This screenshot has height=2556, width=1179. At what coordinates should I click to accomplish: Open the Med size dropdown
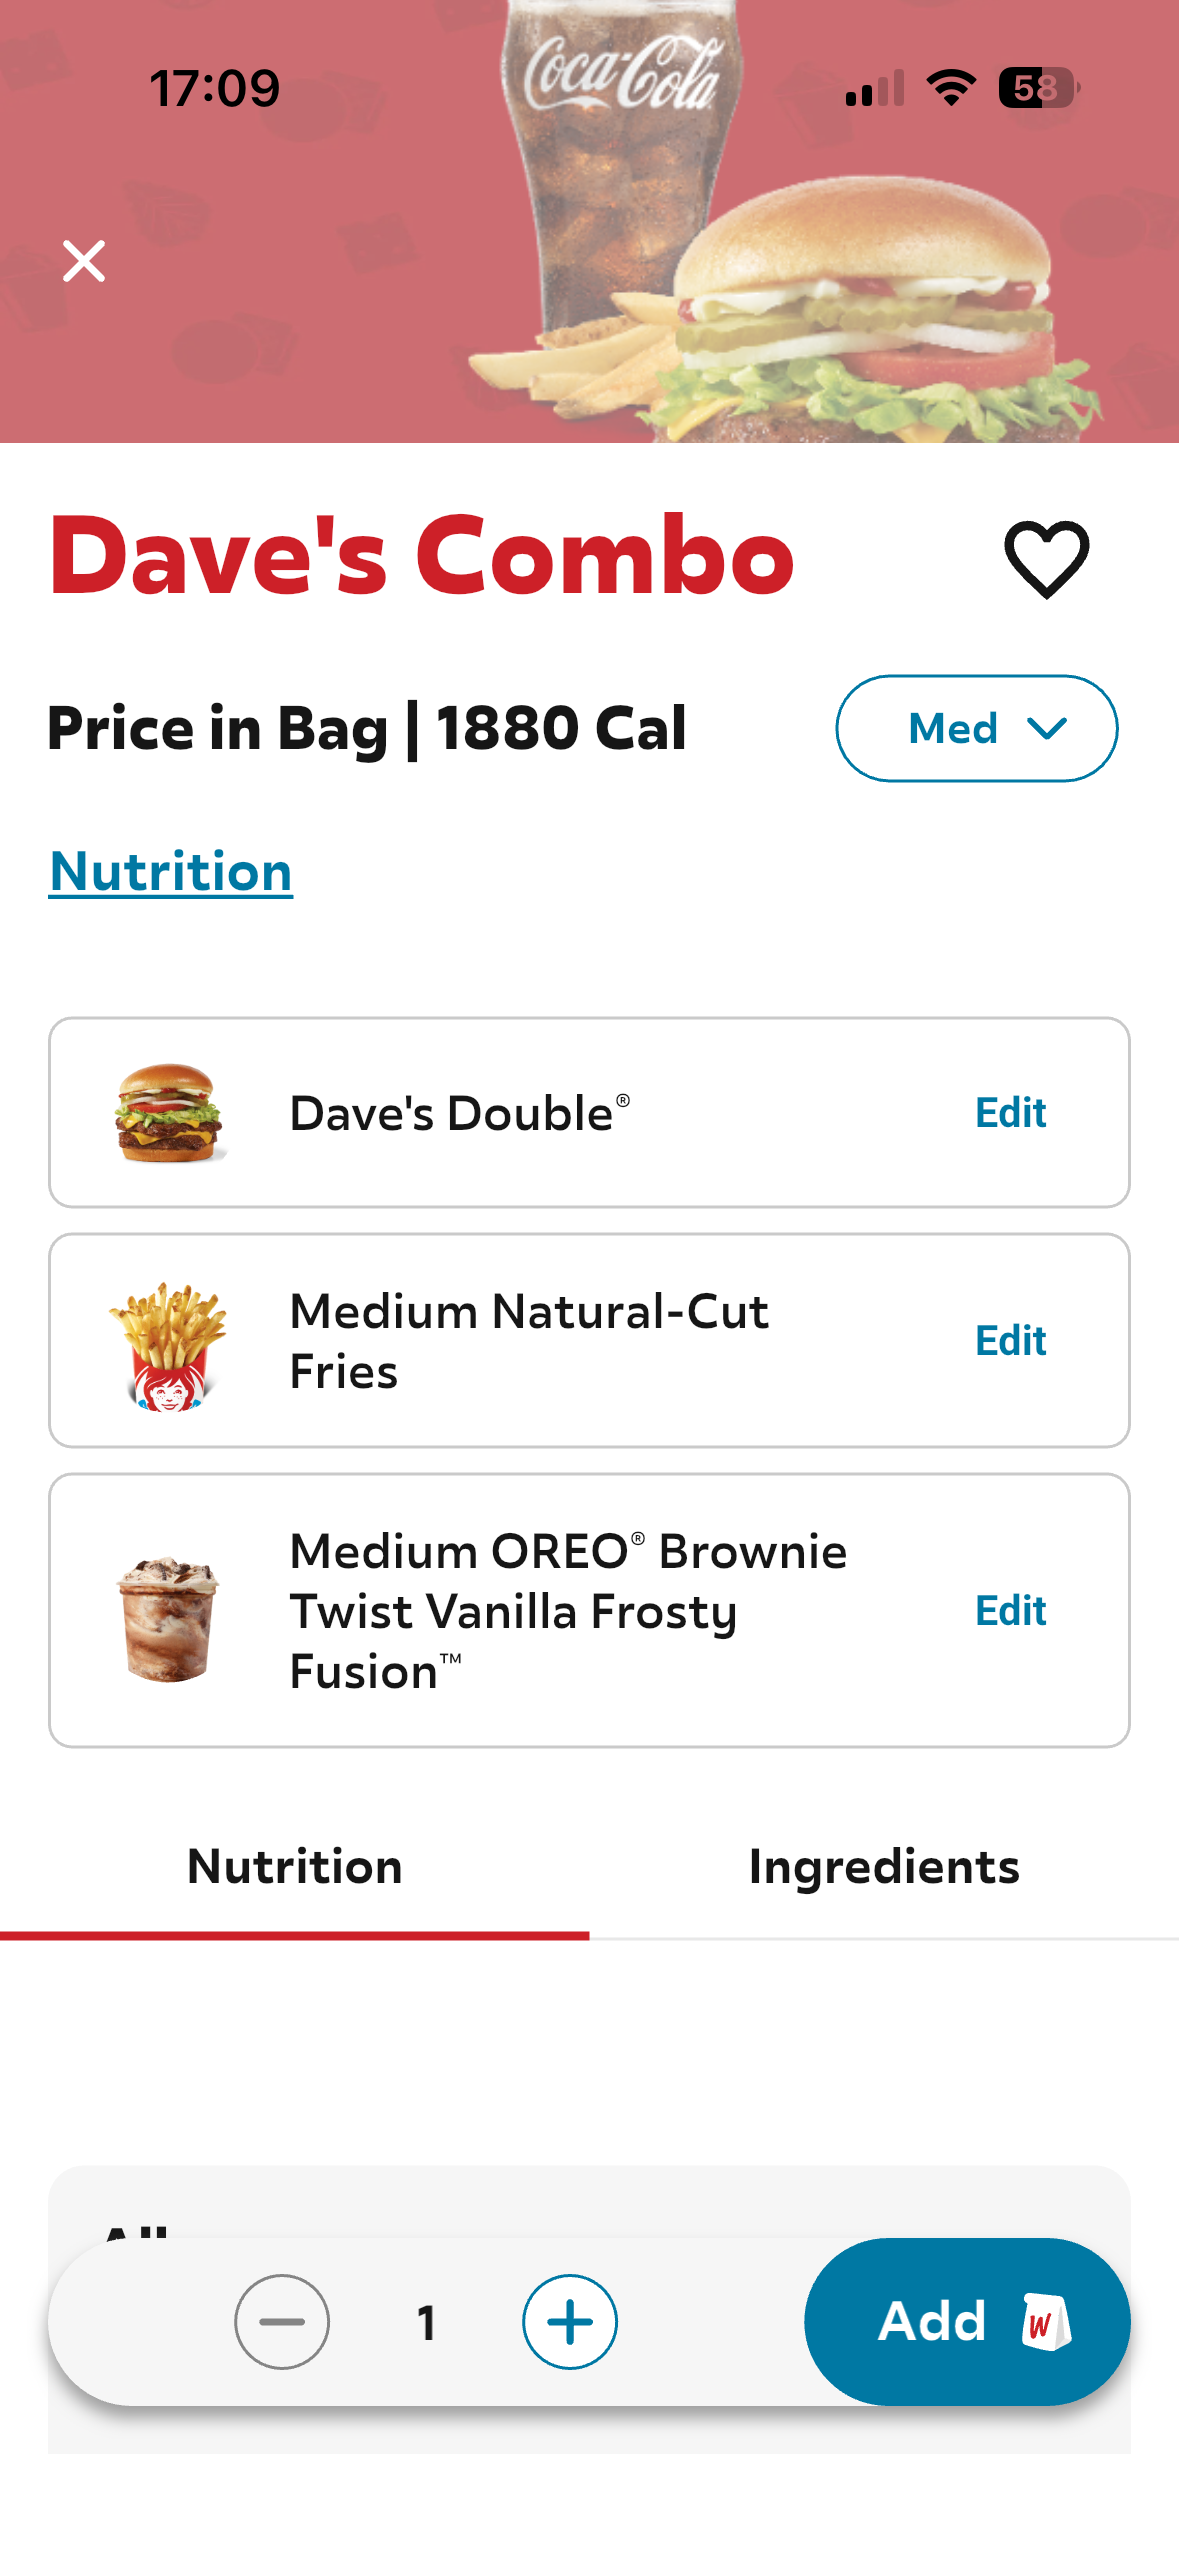click(x=976, y=728)
